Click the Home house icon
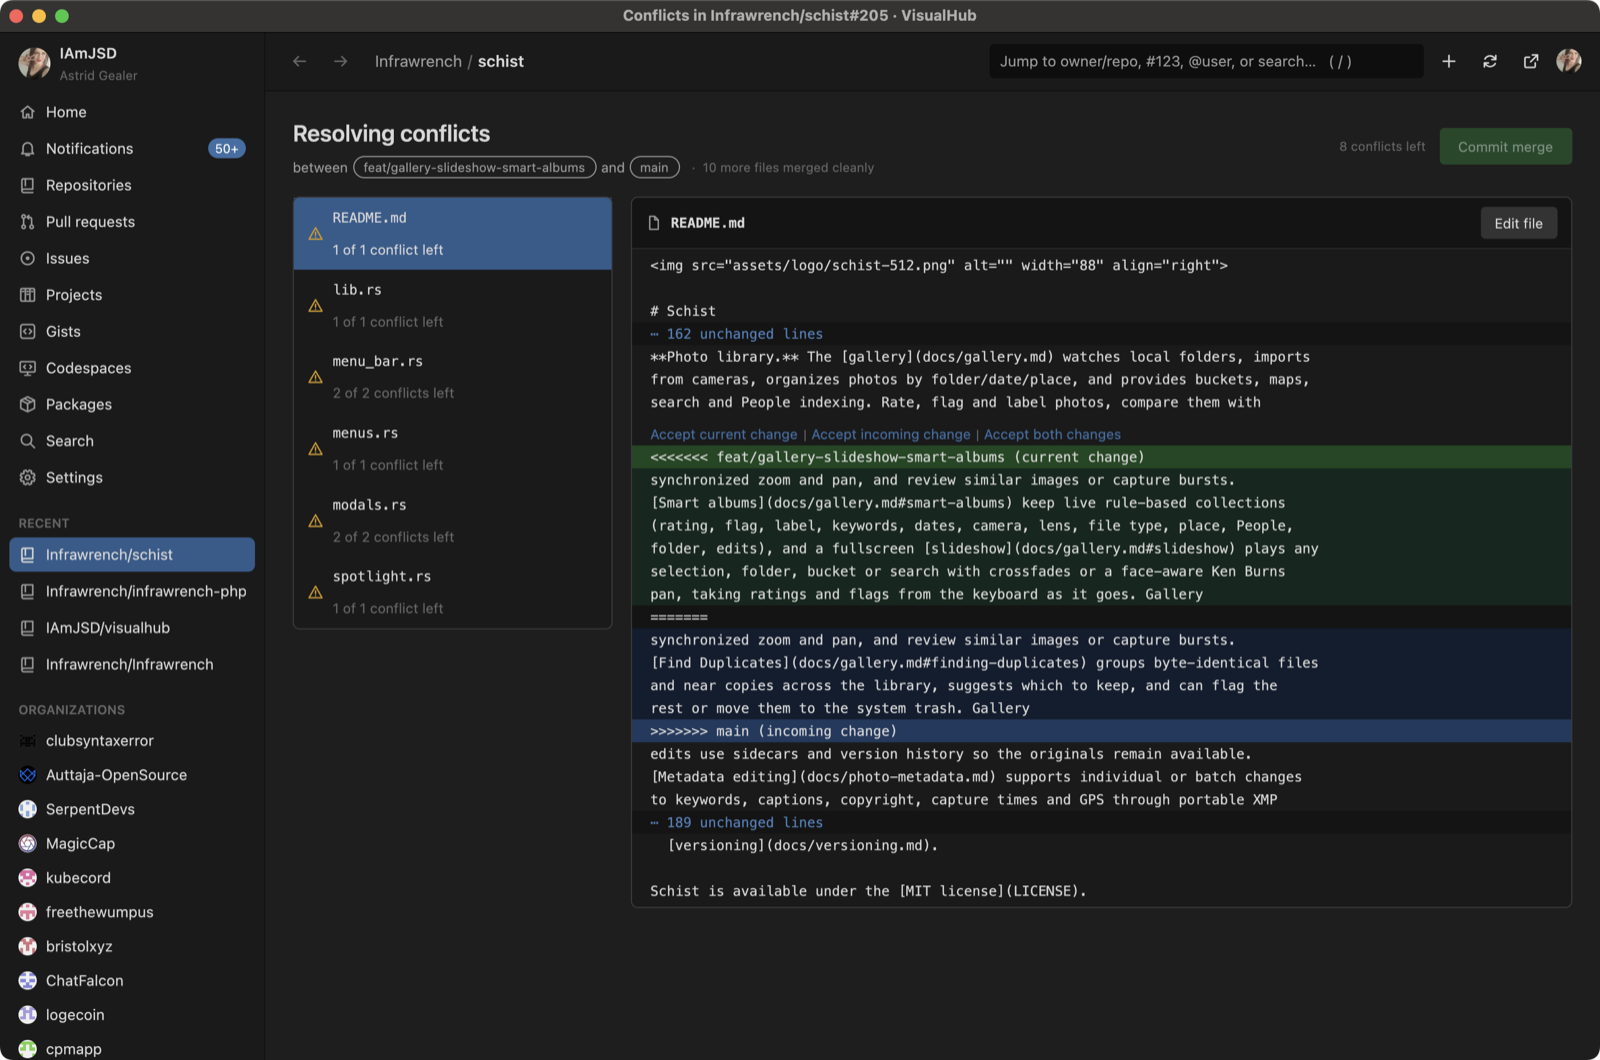The height and width of the screenshot is (1060, 1600). (x=28, y=112)
